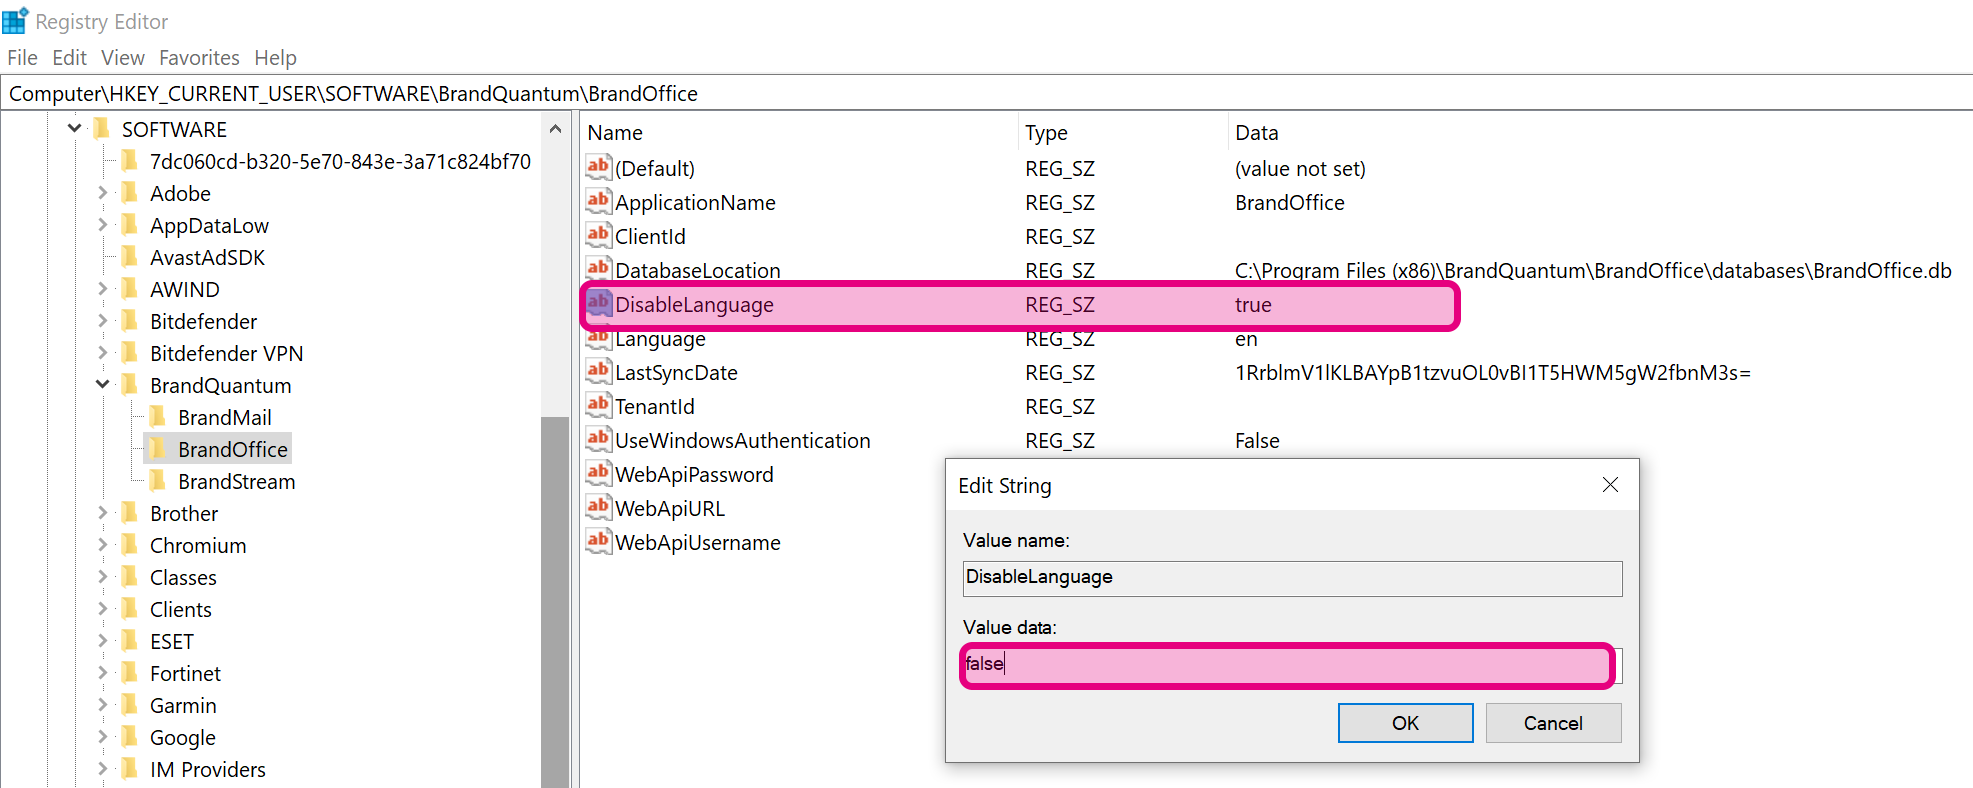This screenshot has height=788, width=1973.
Task: Click the WebApiPassword string value icon
Action: click(598, 473)
